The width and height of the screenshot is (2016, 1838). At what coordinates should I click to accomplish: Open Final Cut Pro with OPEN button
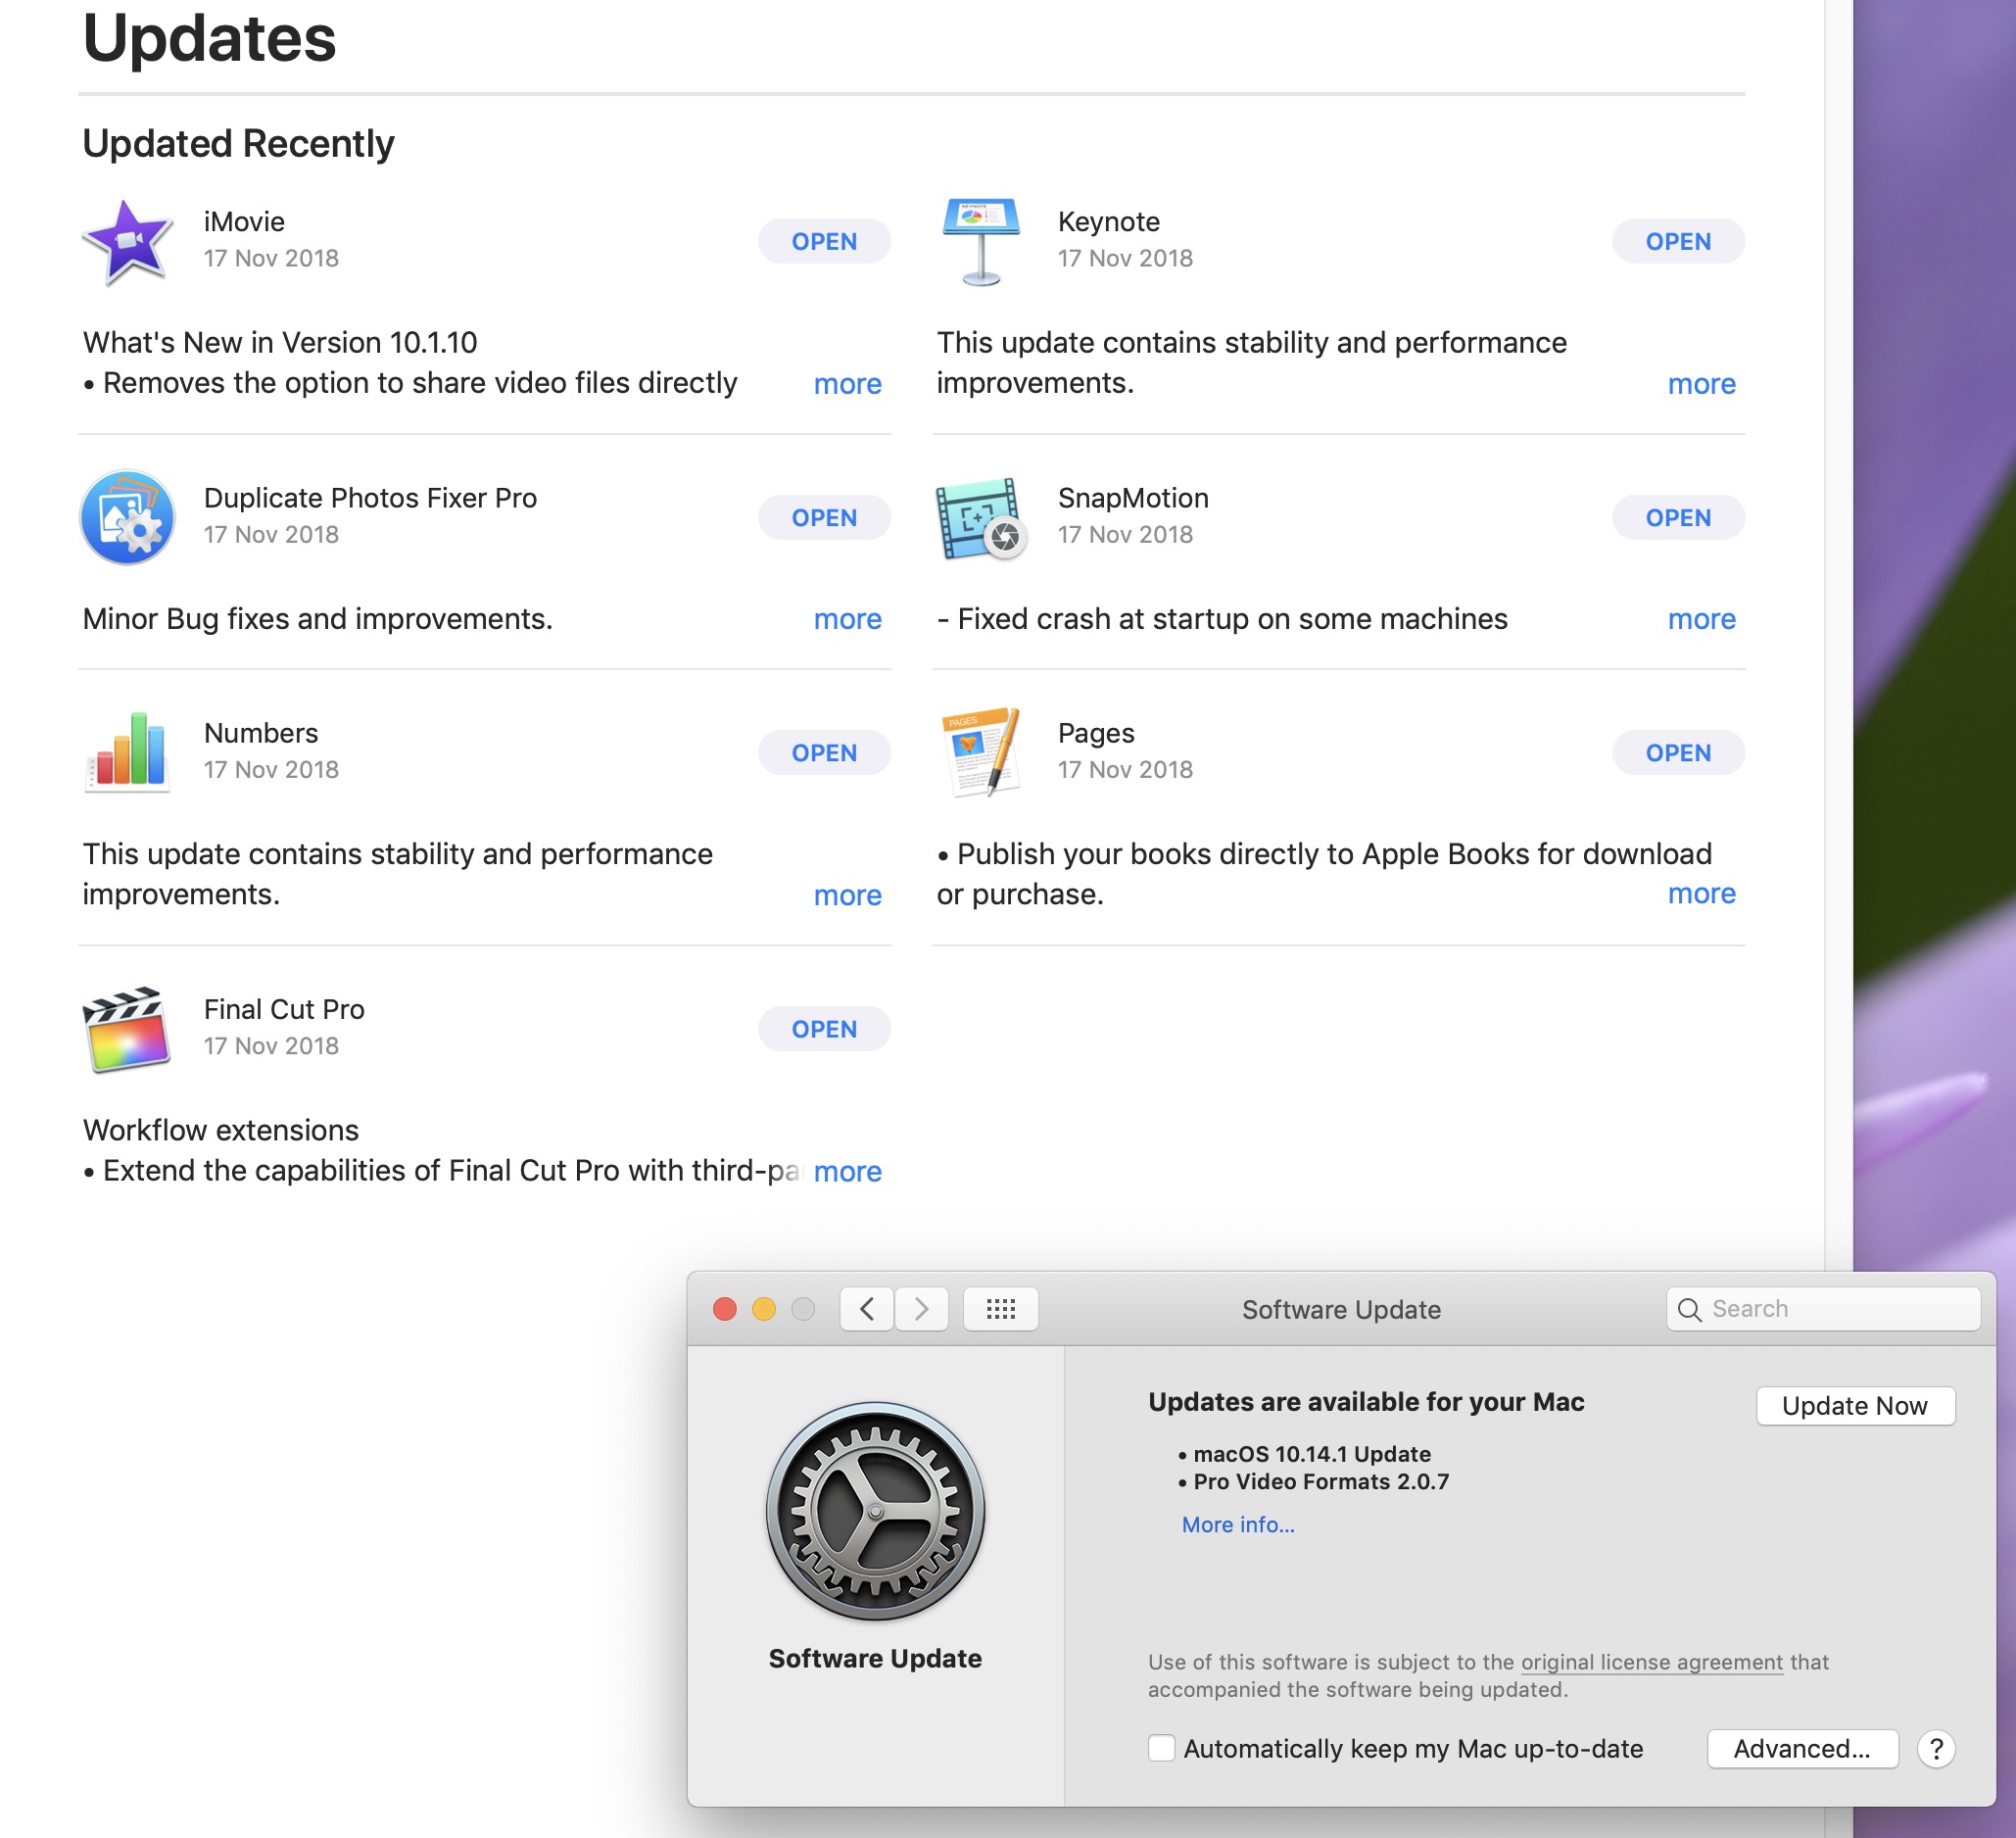point(824,1028)
